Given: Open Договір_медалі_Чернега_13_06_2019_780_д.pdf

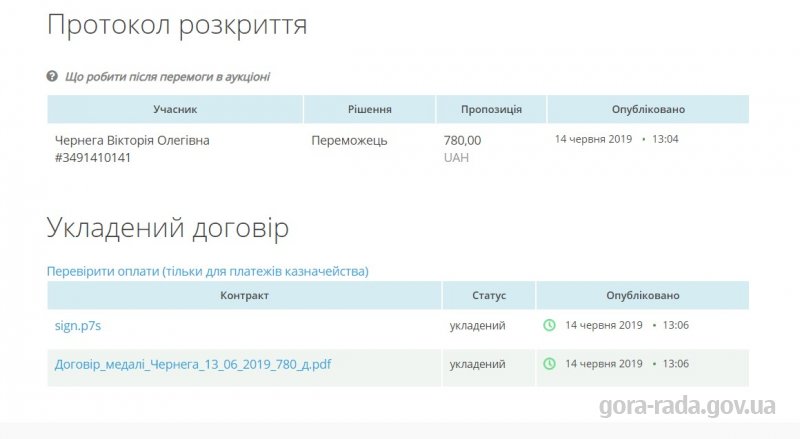Looking at the screenshot, I should 193,364.
